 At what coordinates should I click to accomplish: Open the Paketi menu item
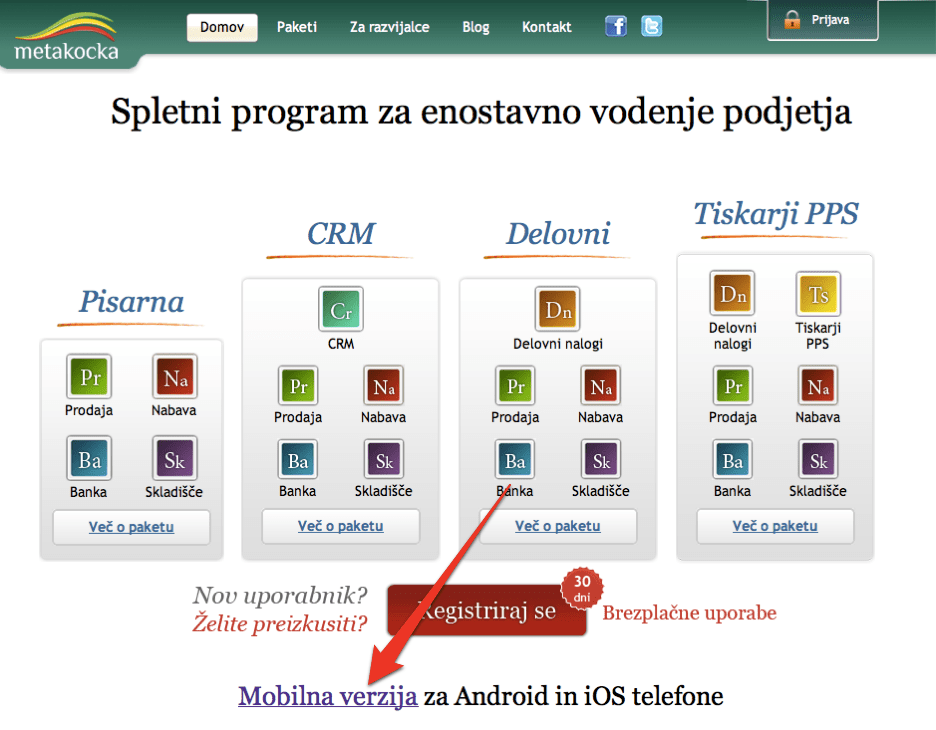(x=297, y=27)
